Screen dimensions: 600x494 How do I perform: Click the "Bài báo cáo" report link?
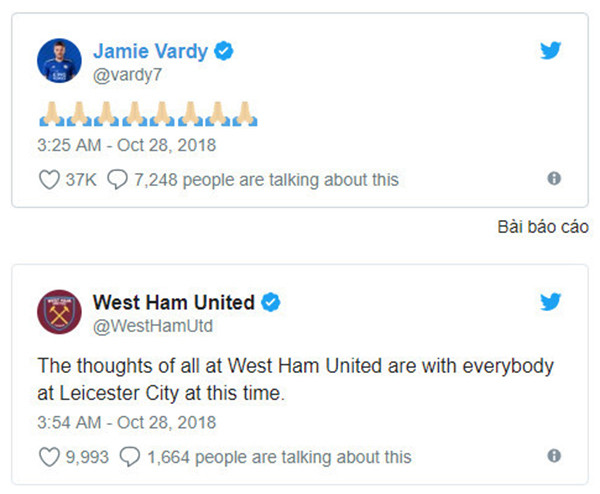pos(542,227)
